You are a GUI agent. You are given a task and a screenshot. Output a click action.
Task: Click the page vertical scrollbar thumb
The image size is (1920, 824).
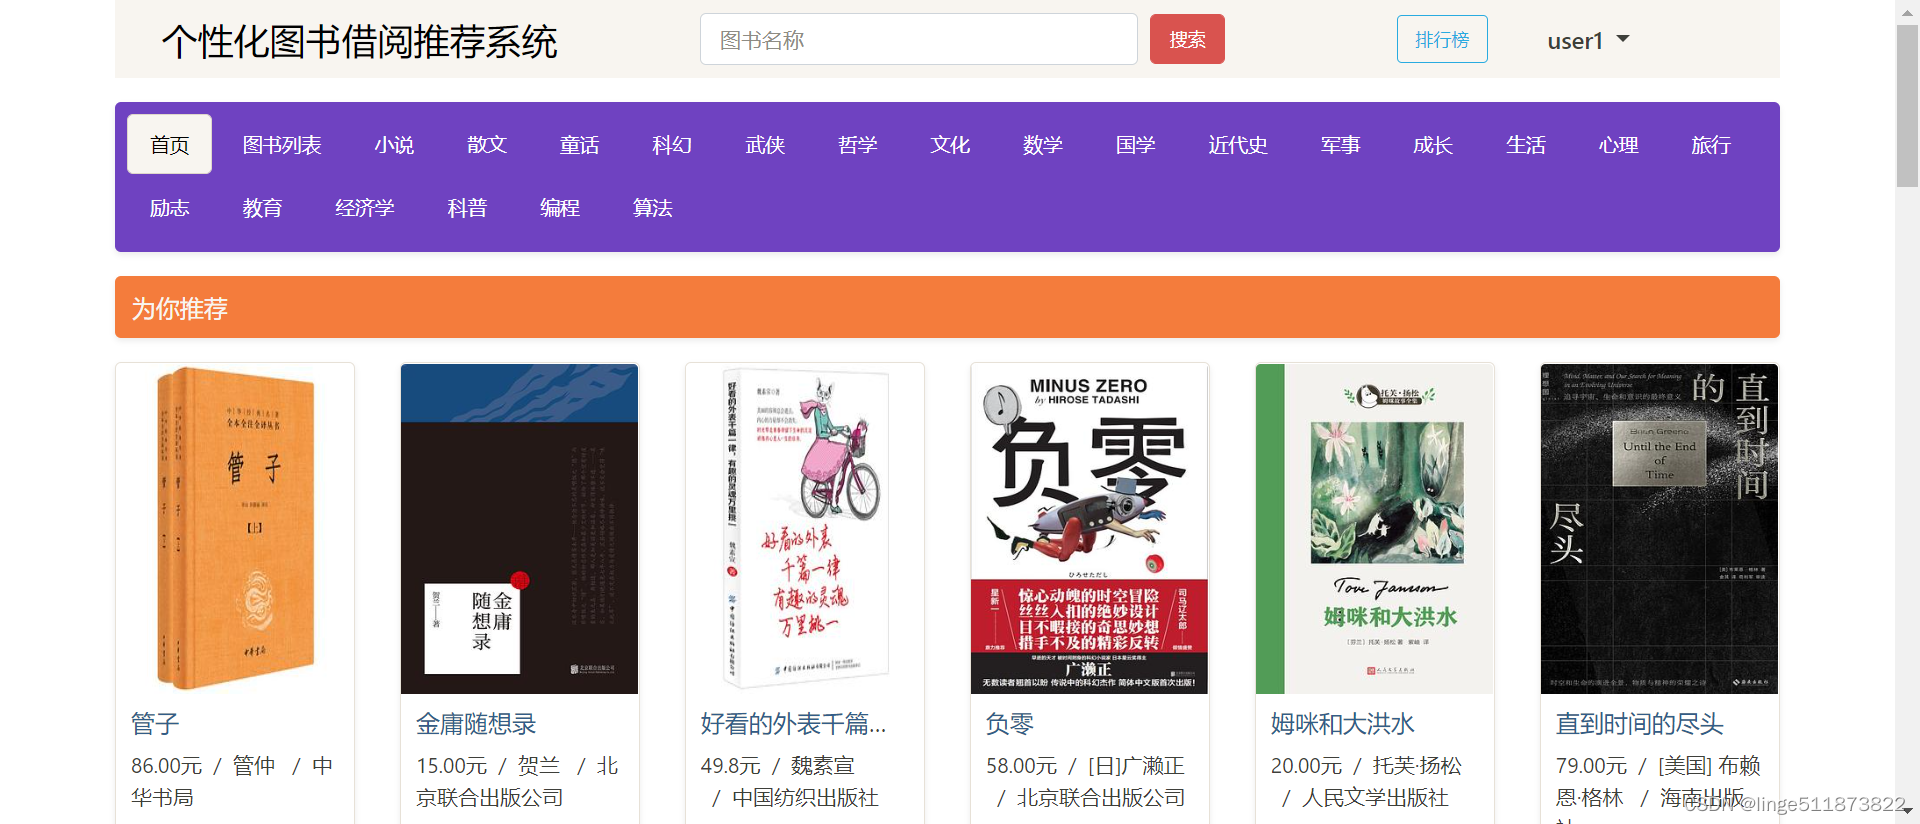click(x=1907, y=106)
